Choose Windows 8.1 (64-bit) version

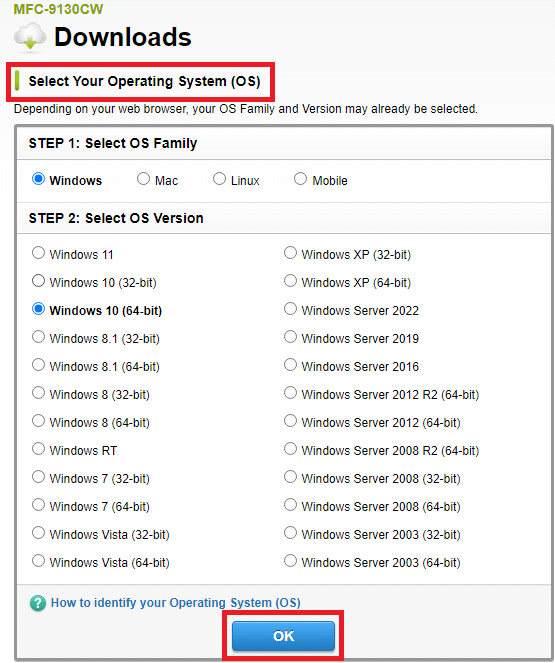[38, 365]
